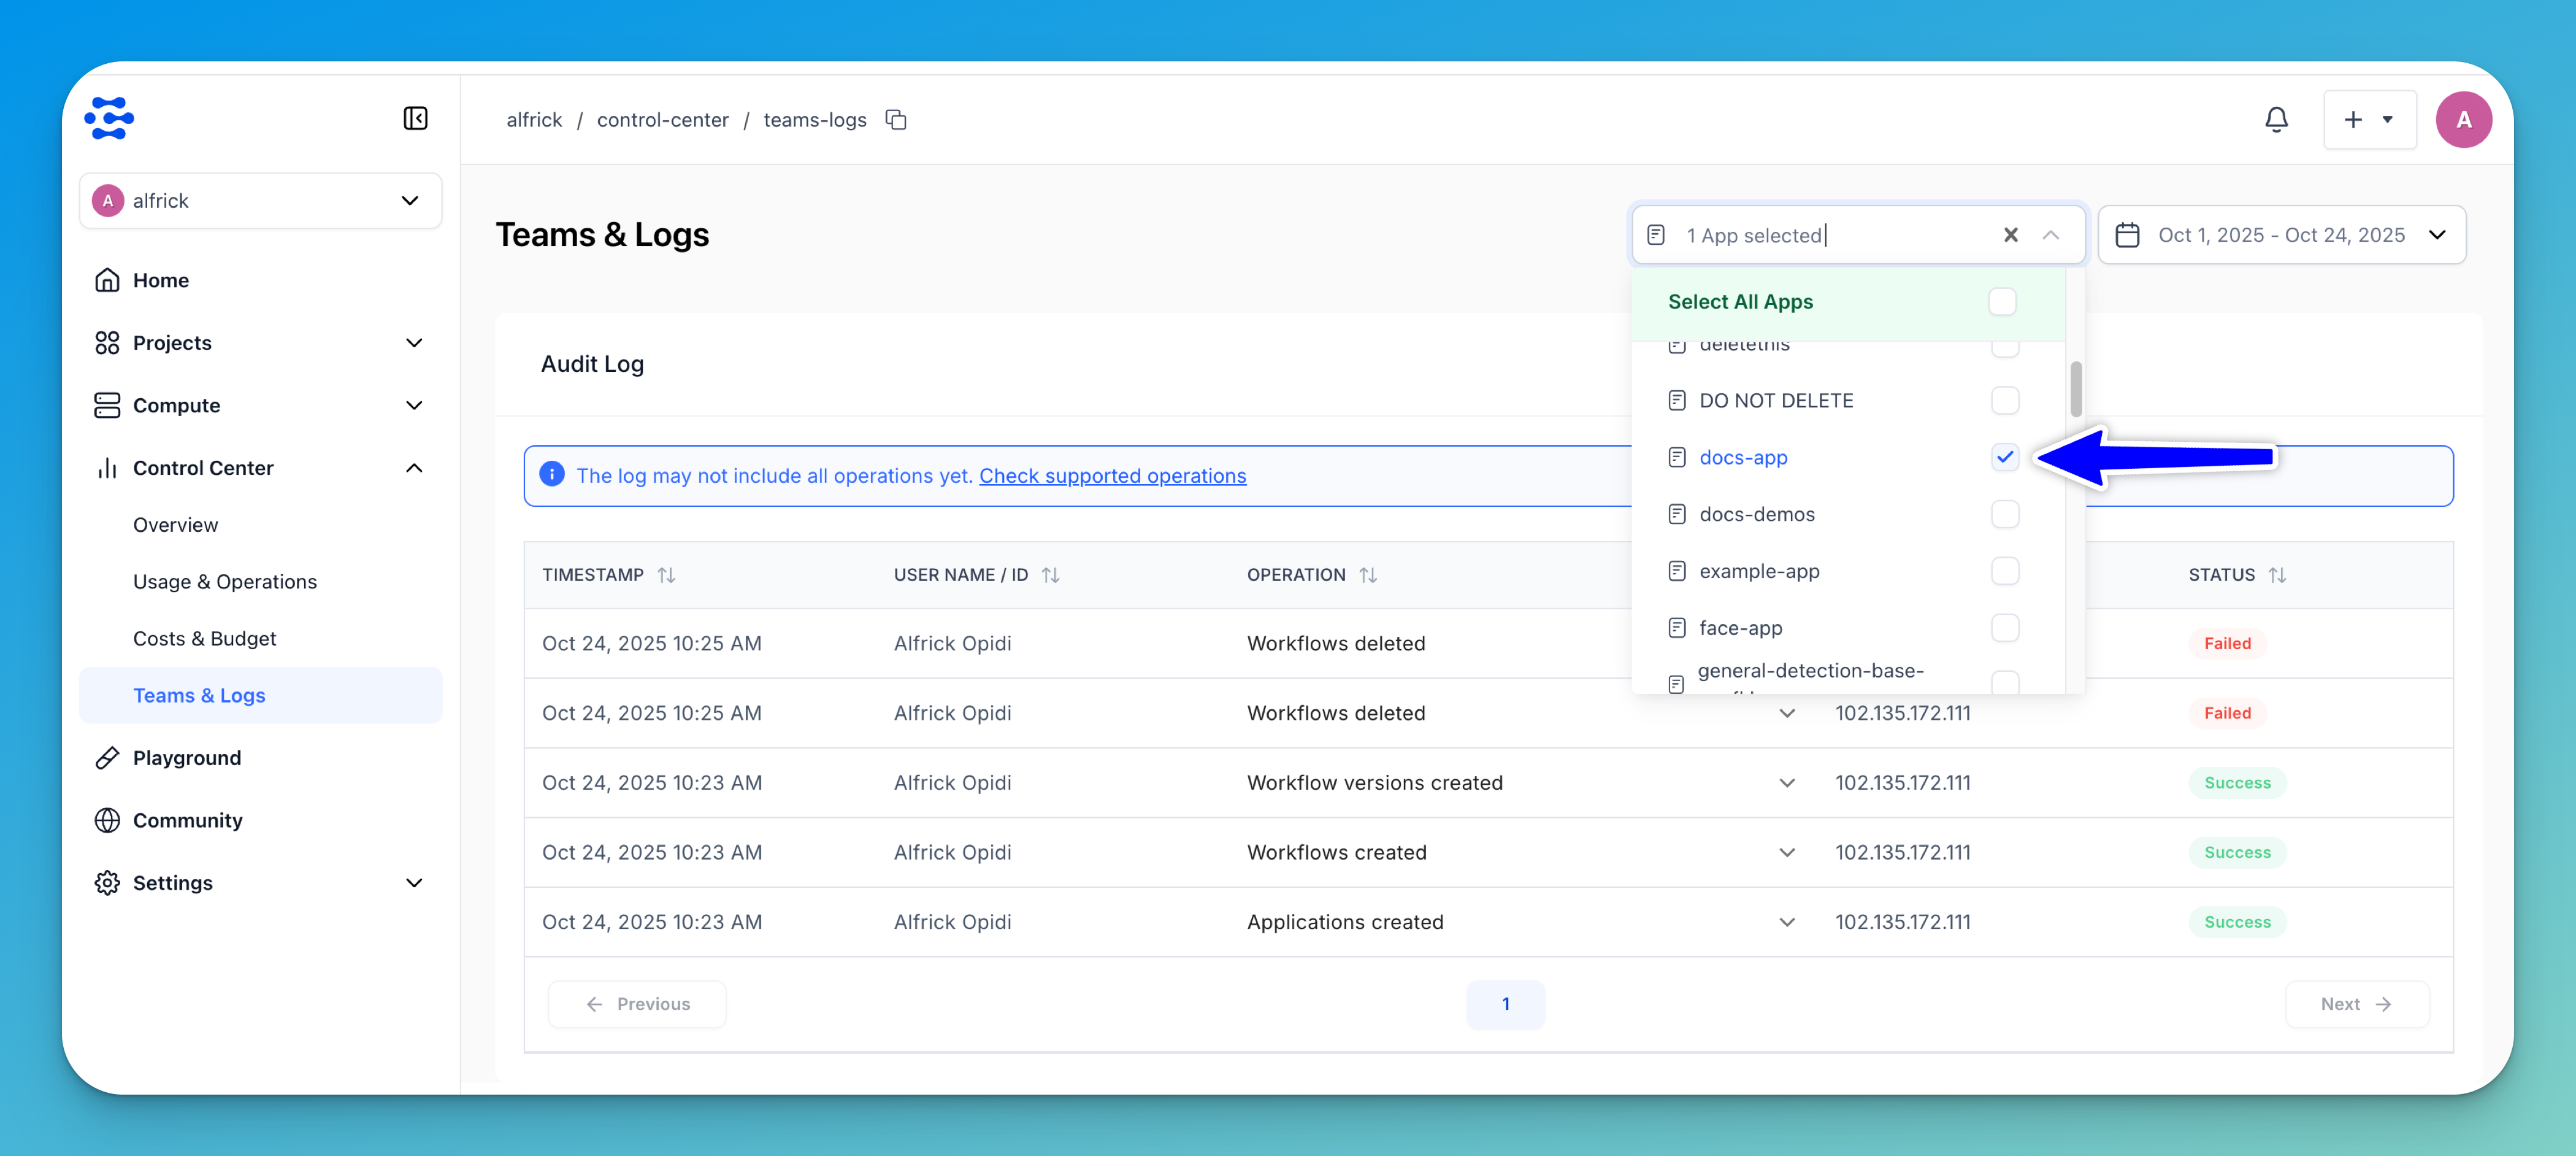Sort by the OPERATION column arrows
The height and width of the screenshot is (1156, 2576).
(1367, 575)
